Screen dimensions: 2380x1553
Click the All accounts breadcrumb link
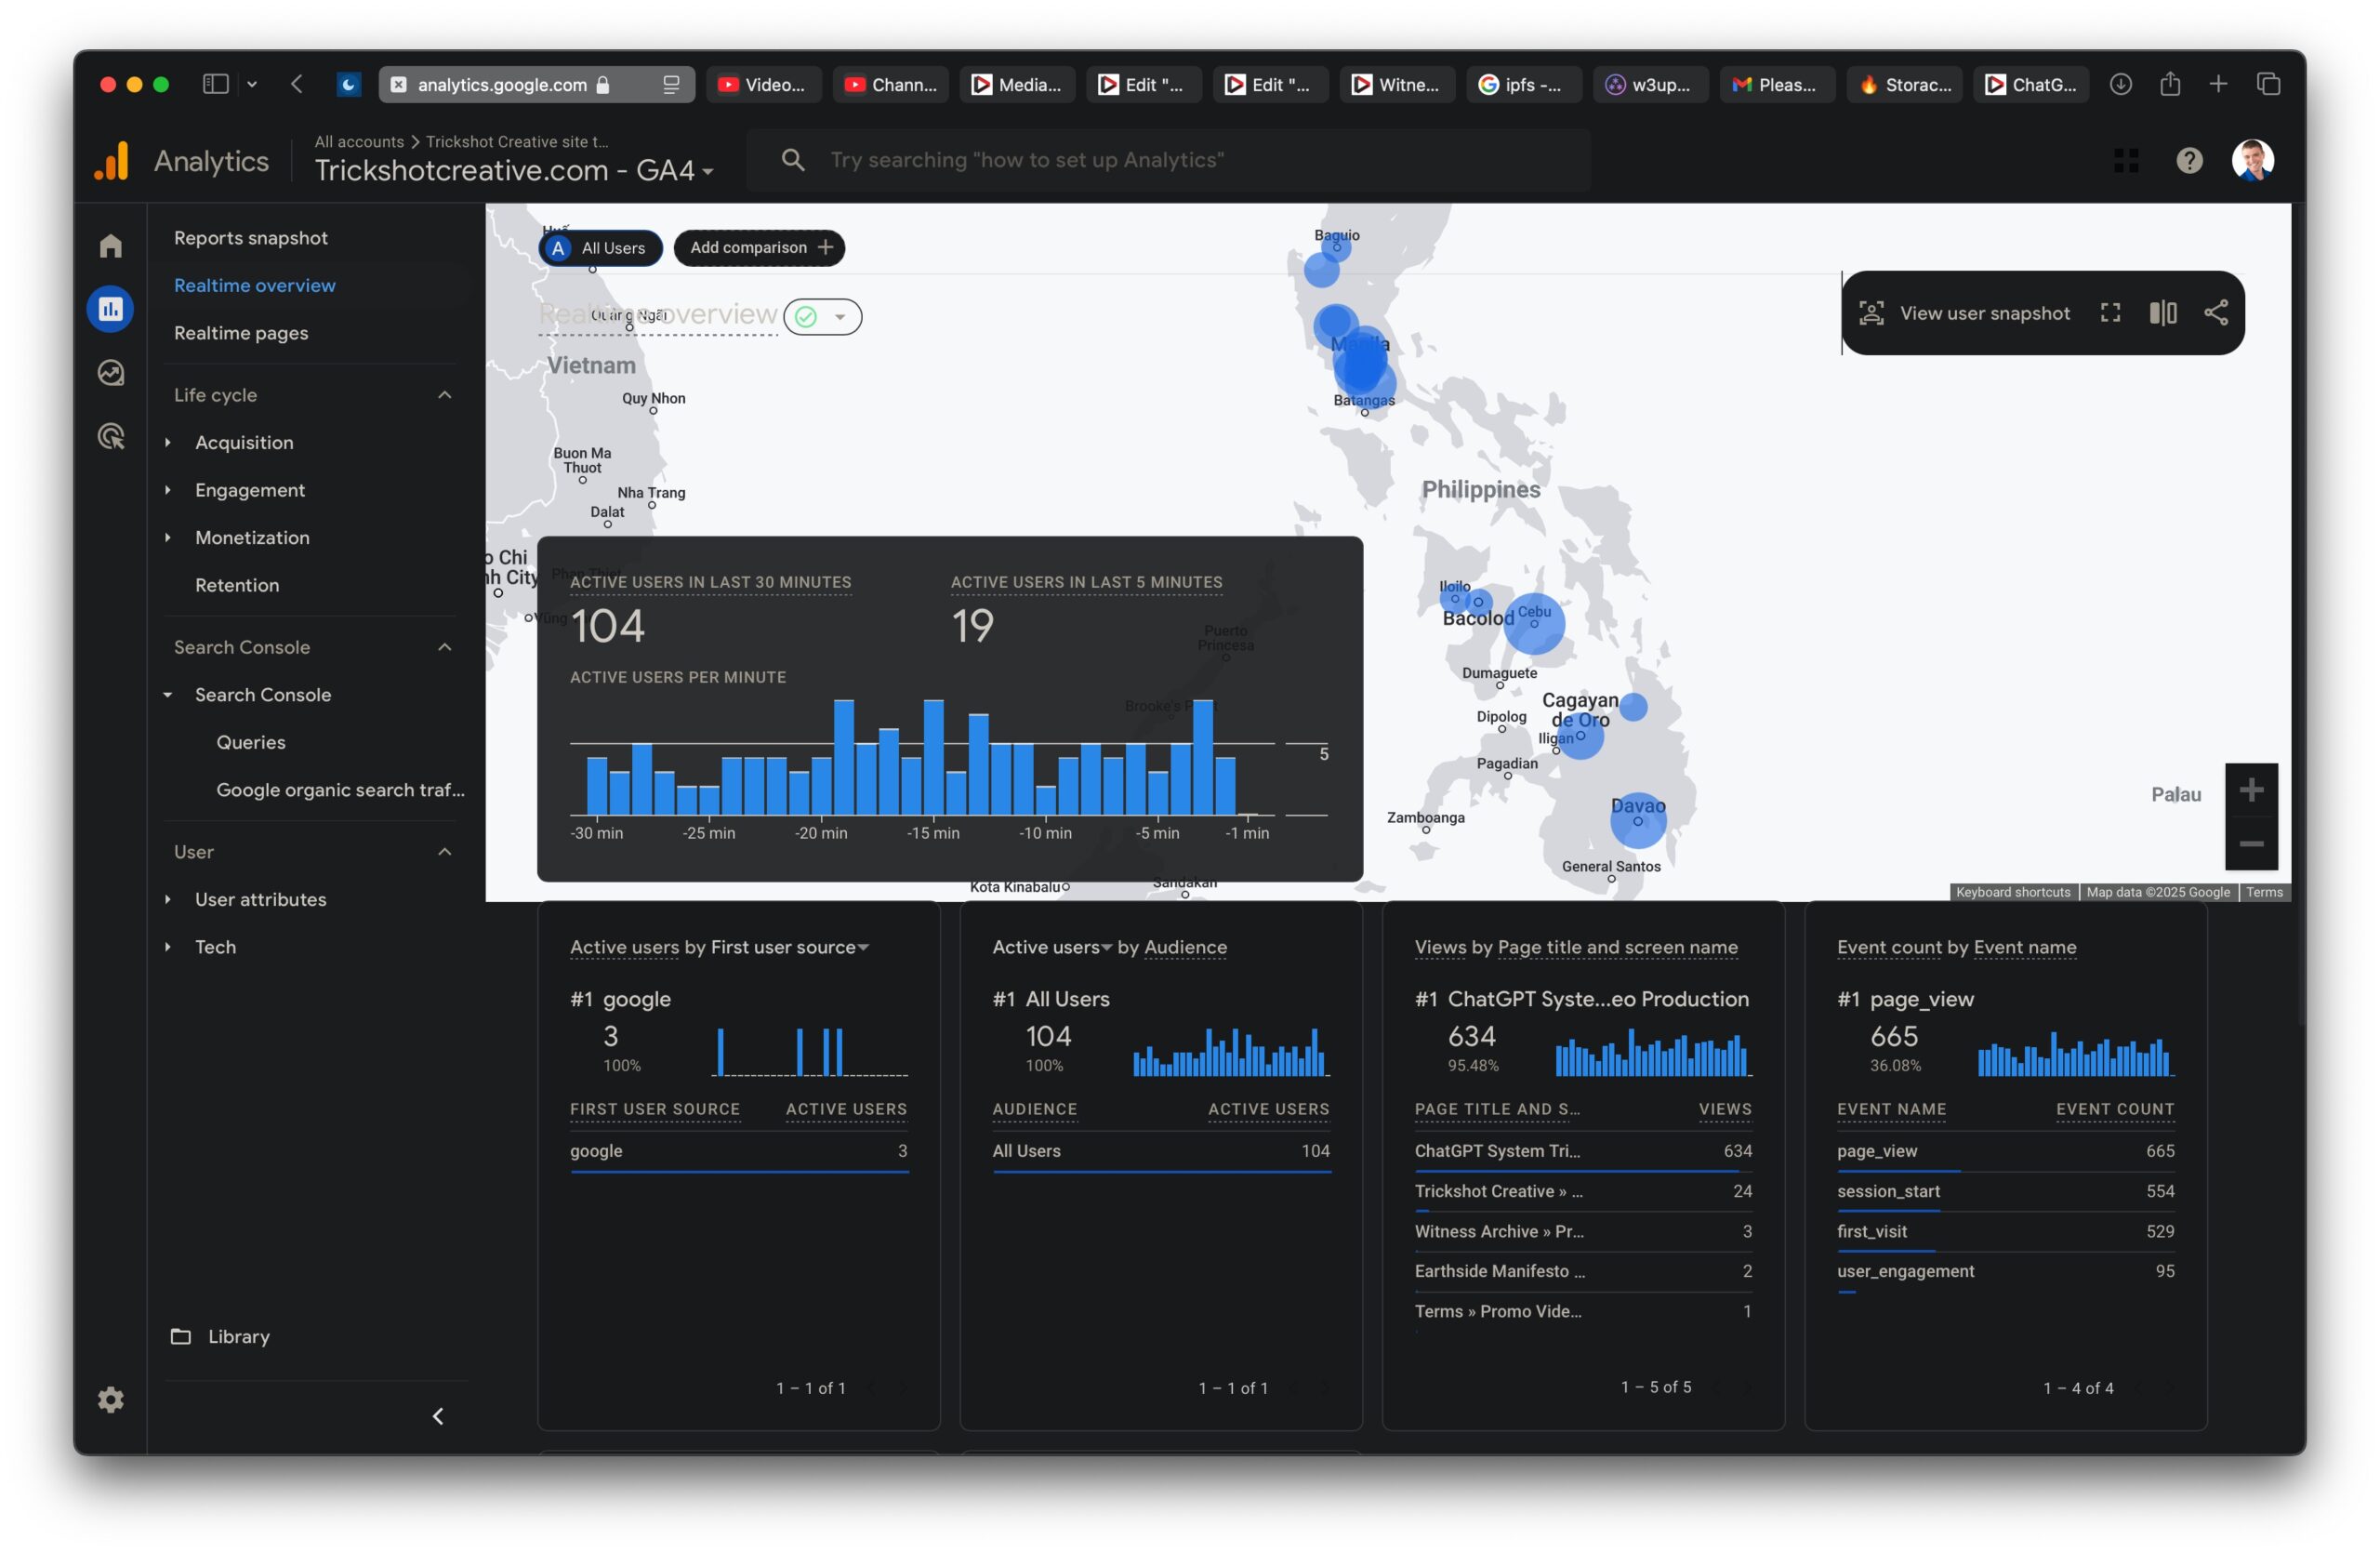point(359,142)
